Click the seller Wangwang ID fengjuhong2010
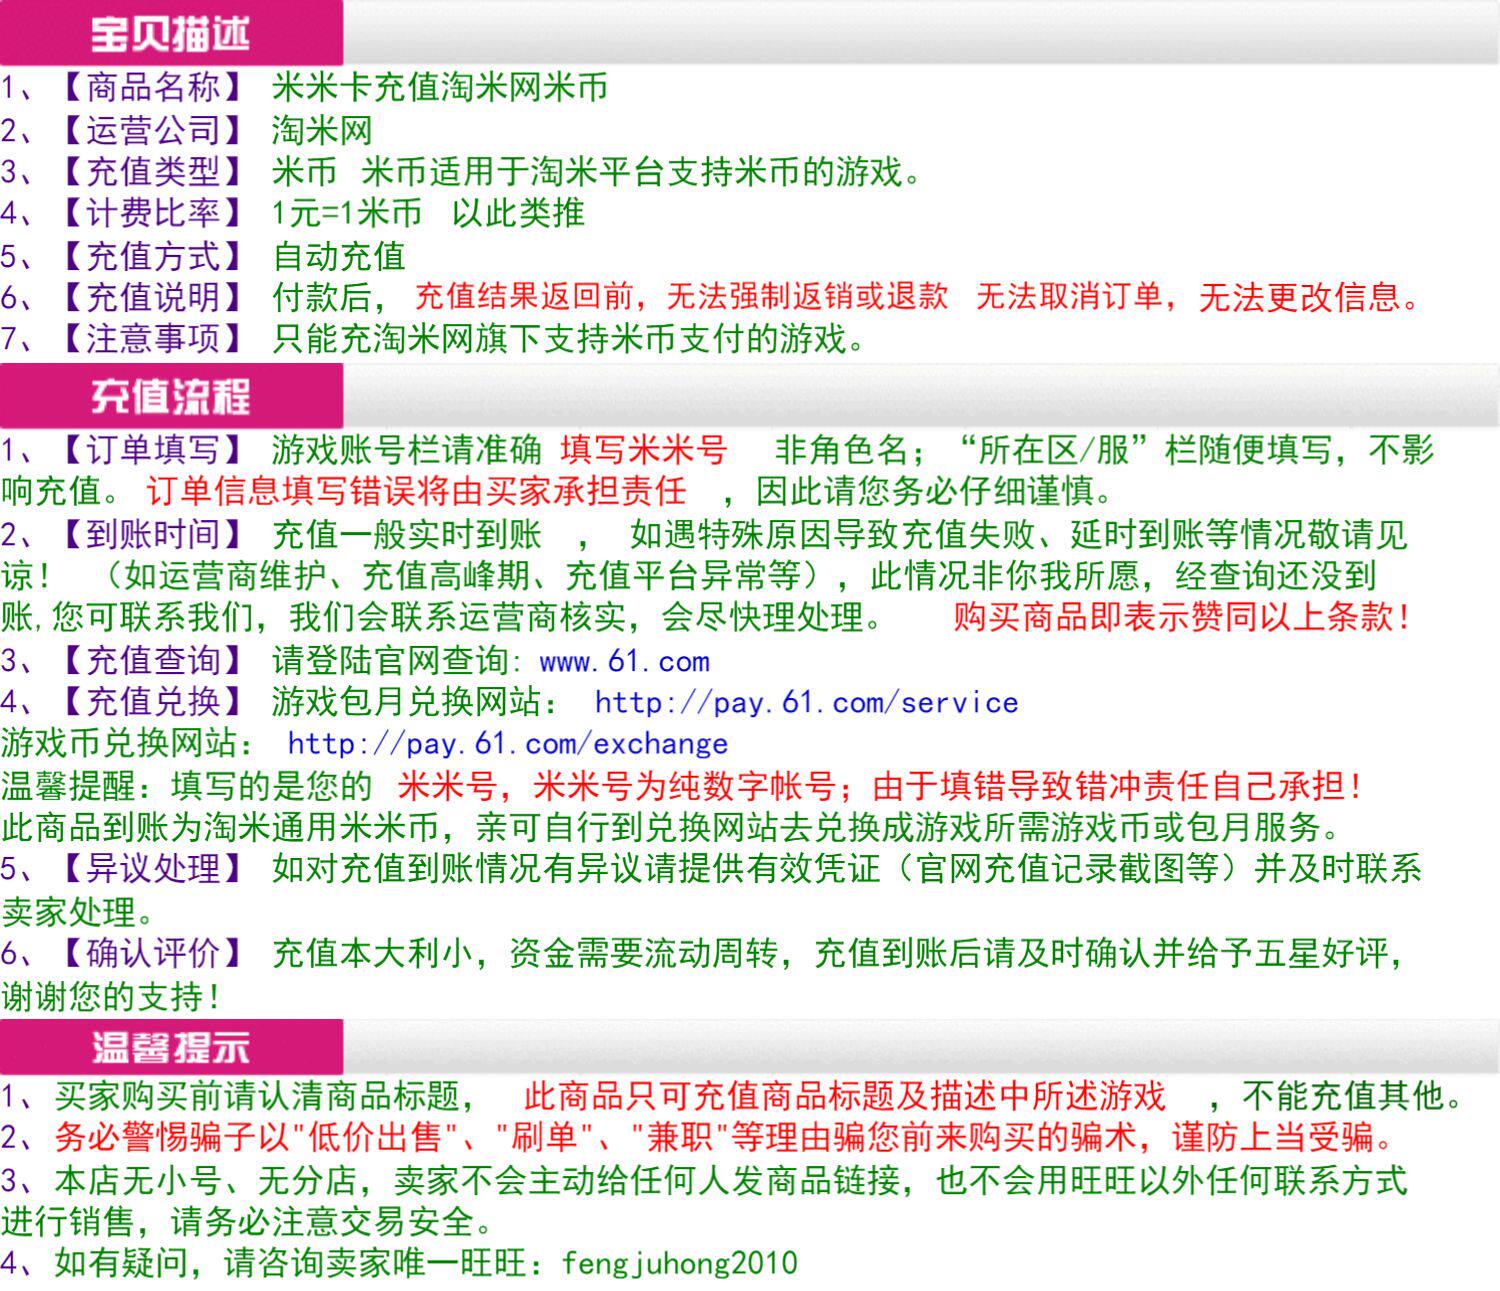1500x1291 pixels. (x=680, y=1263)
